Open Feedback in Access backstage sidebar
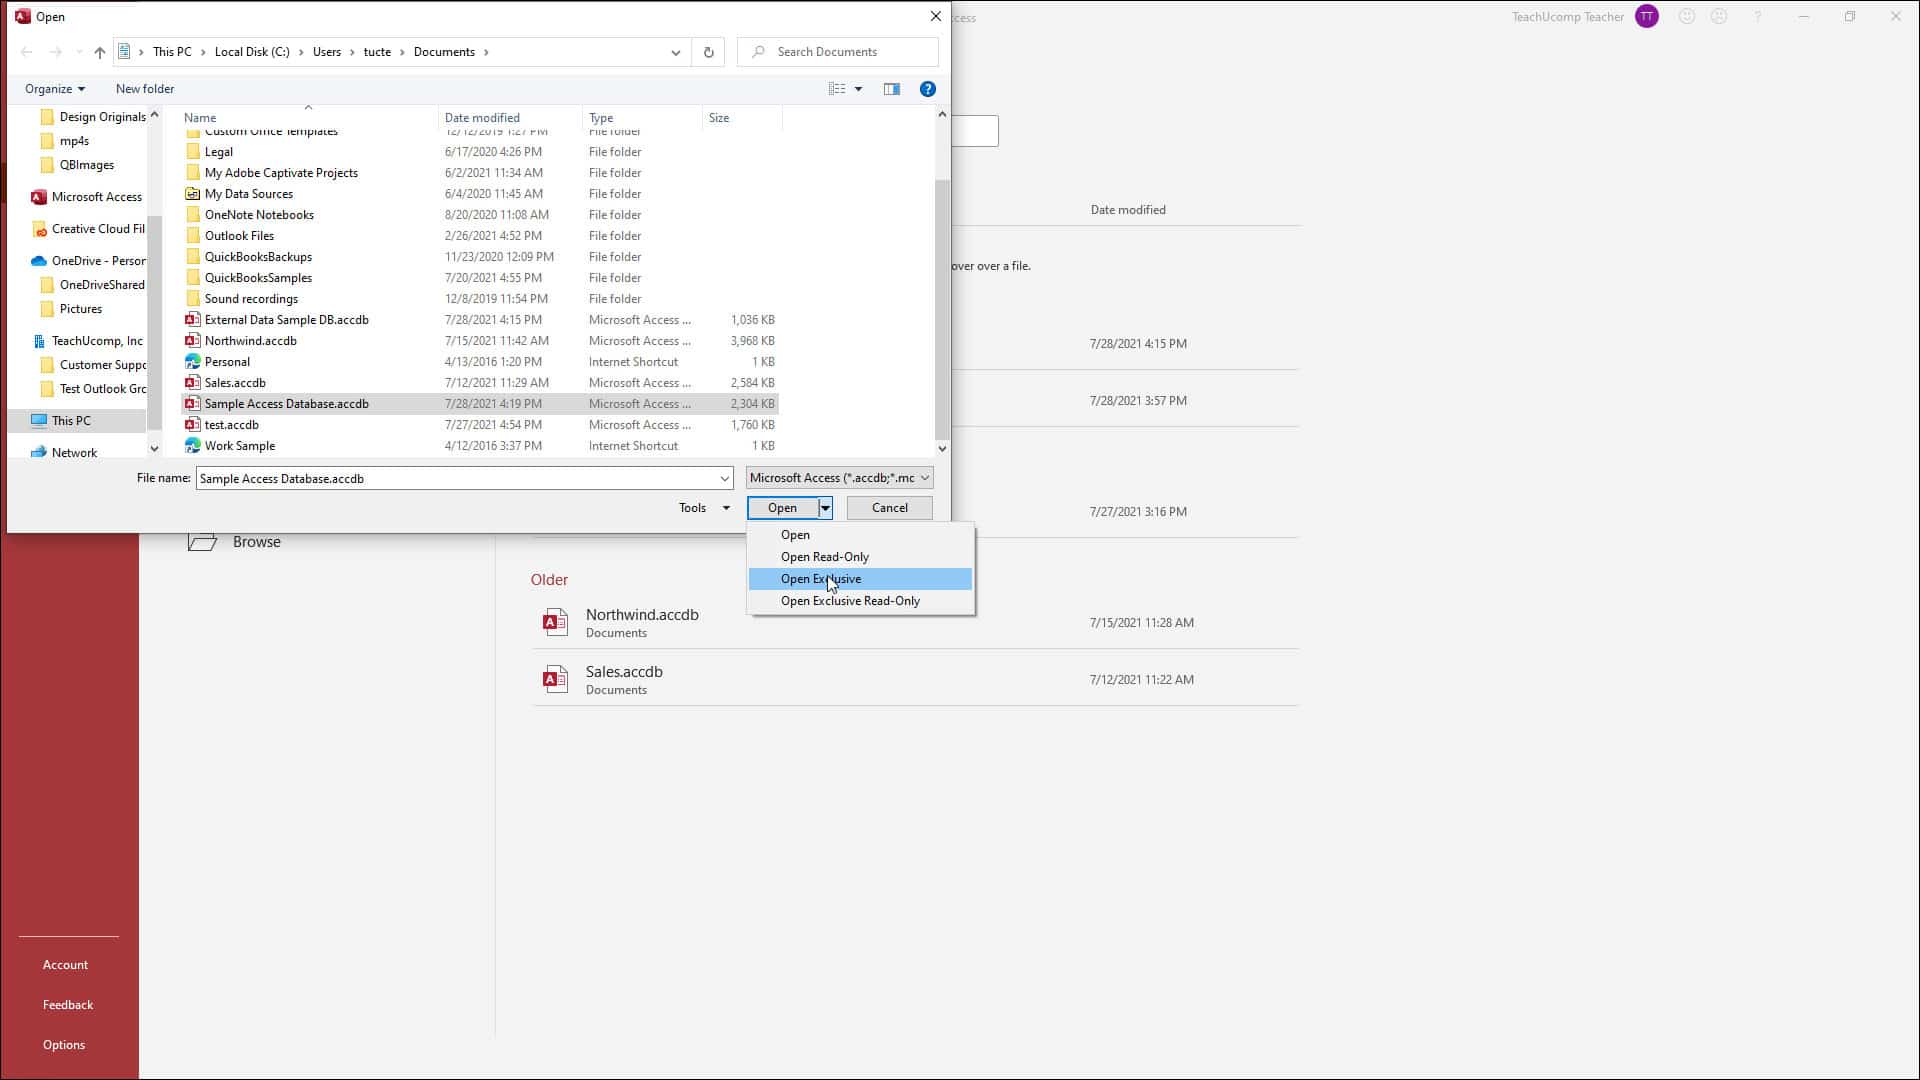Screen dimensions: 1920x1080 [x=68, y=1005]
